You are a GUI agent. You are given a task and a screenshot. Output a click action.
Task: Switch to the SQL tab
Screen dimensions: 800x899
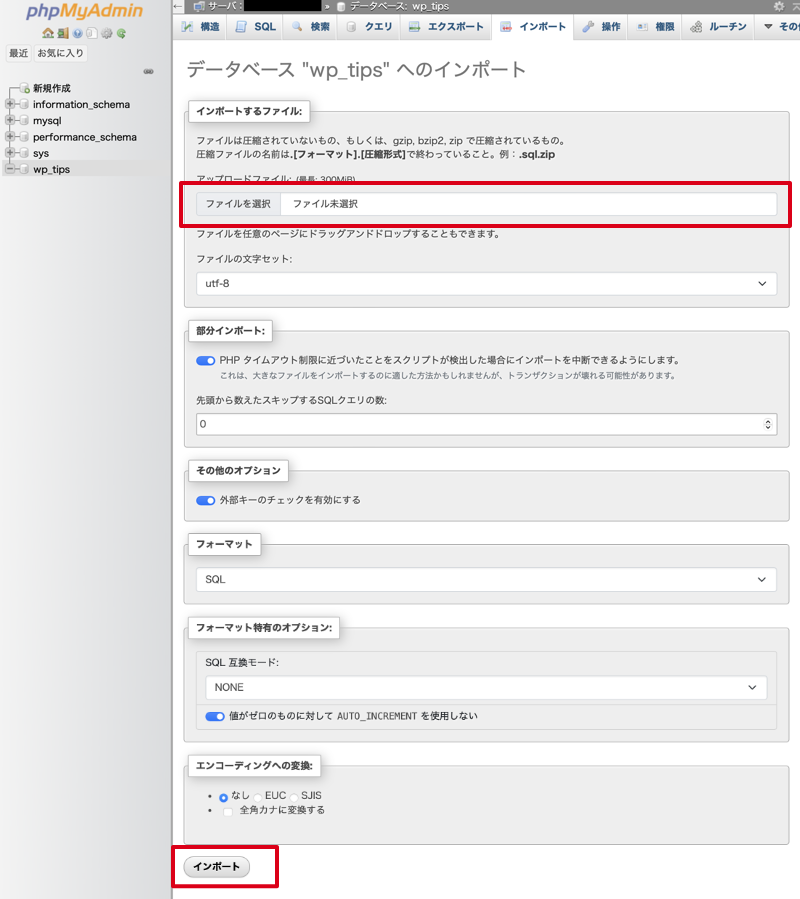tap(255, 27)
